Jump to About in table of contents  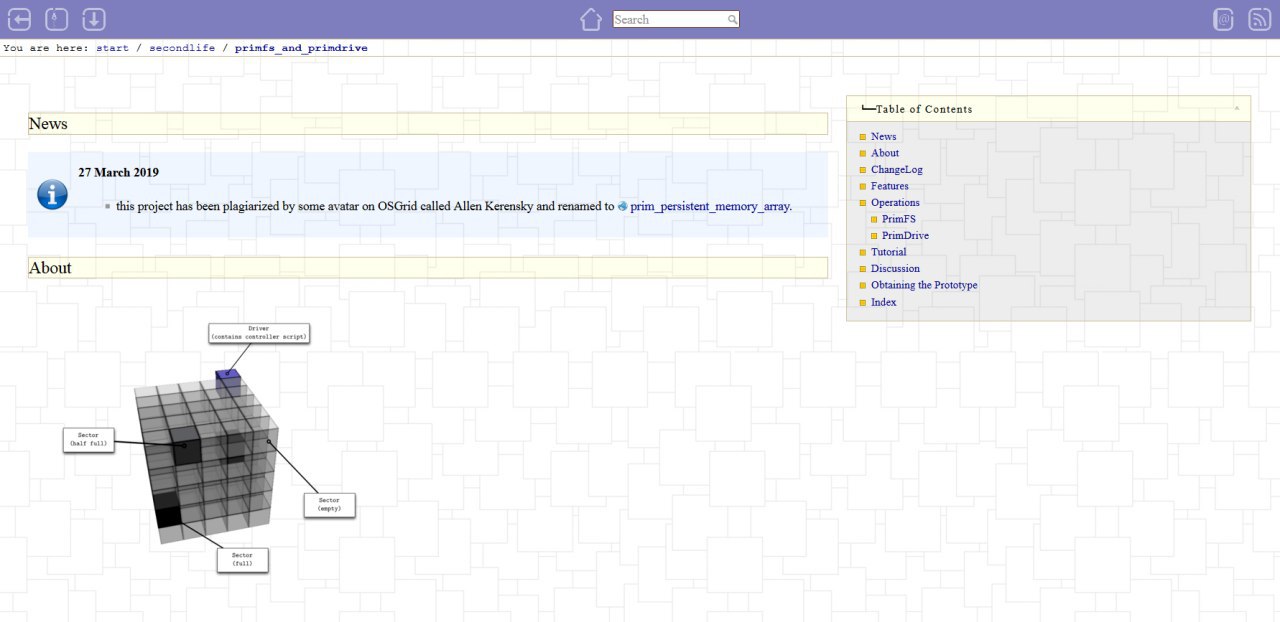pyautogui.click(x=885, y=153)
